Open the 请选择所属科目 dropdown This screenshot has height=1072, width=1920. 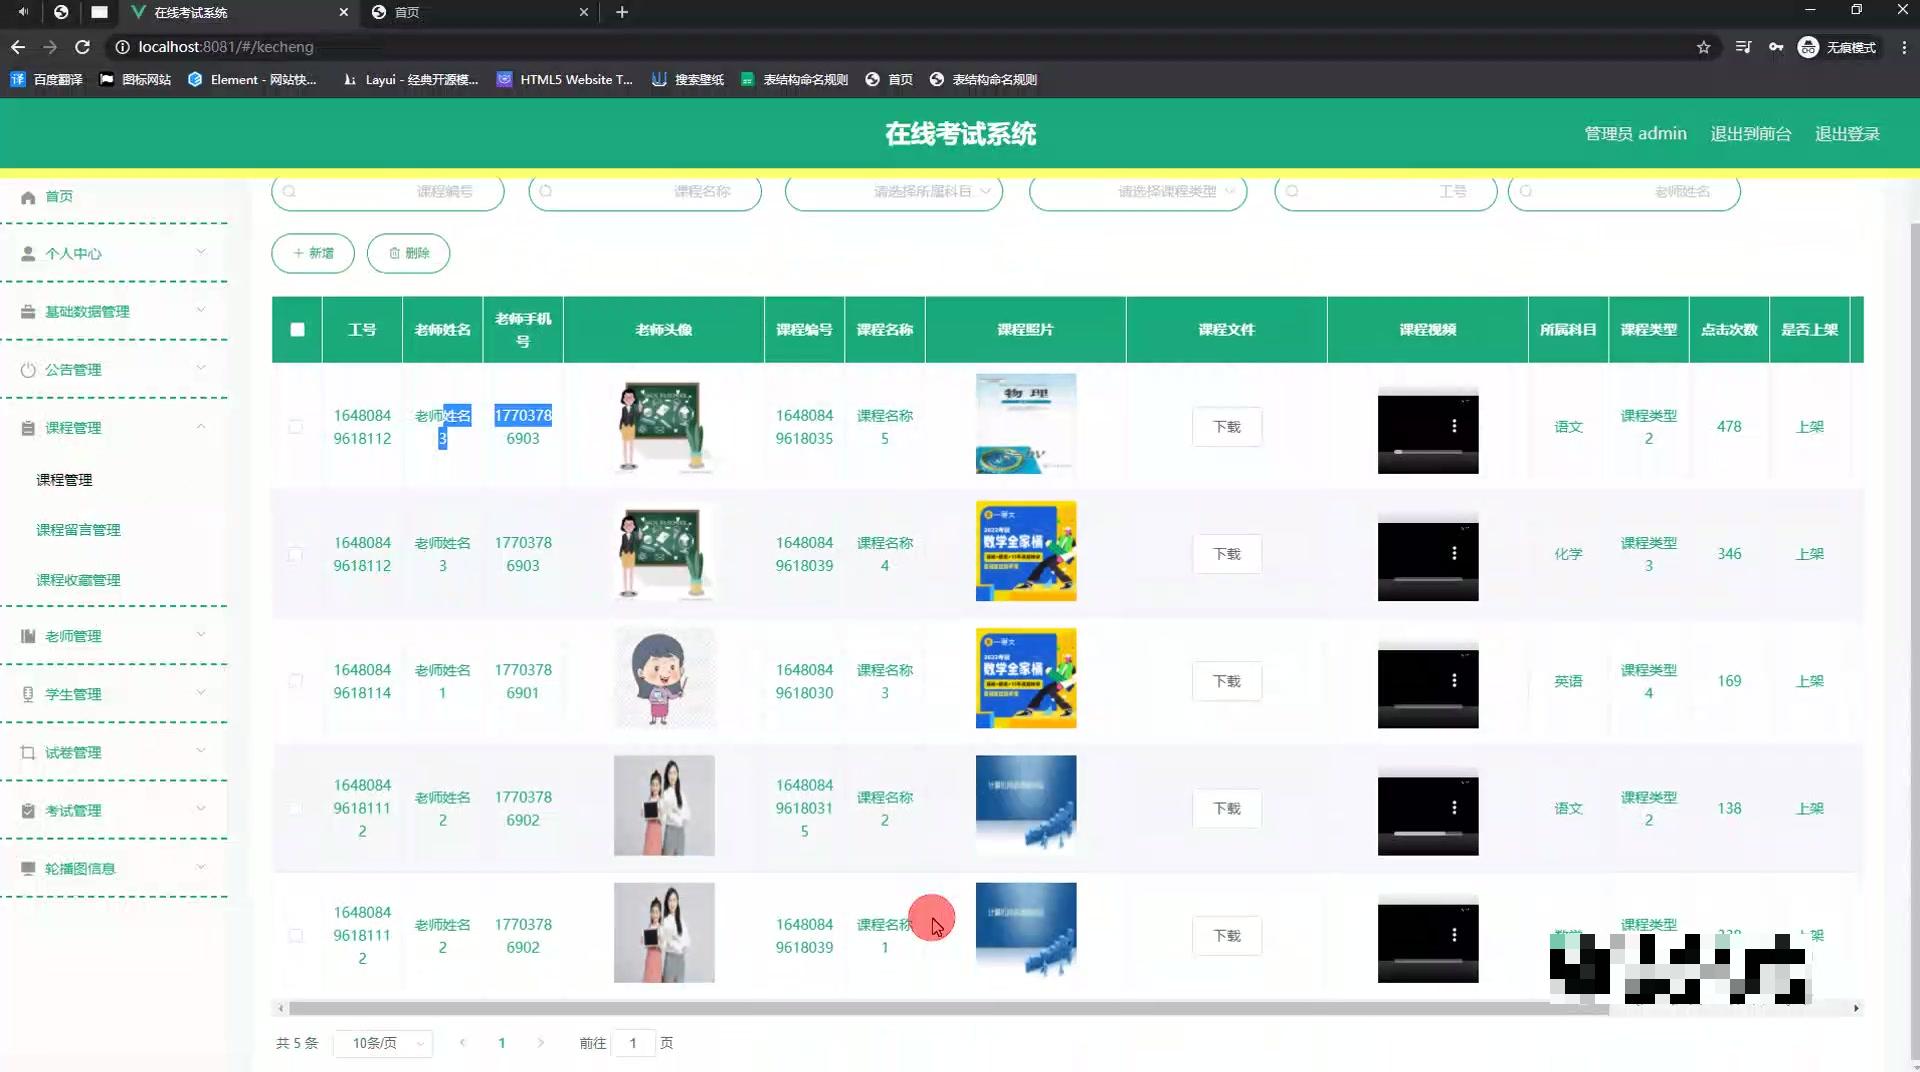[x=893, y=192]
